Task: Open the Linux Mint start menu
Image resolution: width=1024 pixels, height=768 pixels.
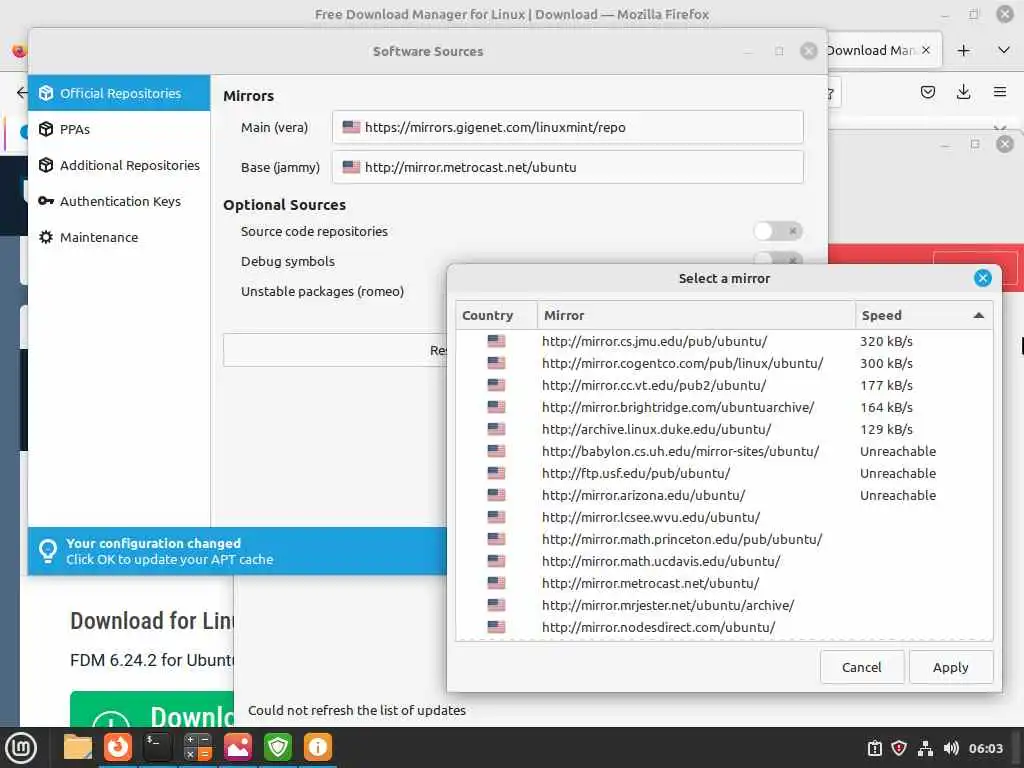Action: [x=21, y=747]
